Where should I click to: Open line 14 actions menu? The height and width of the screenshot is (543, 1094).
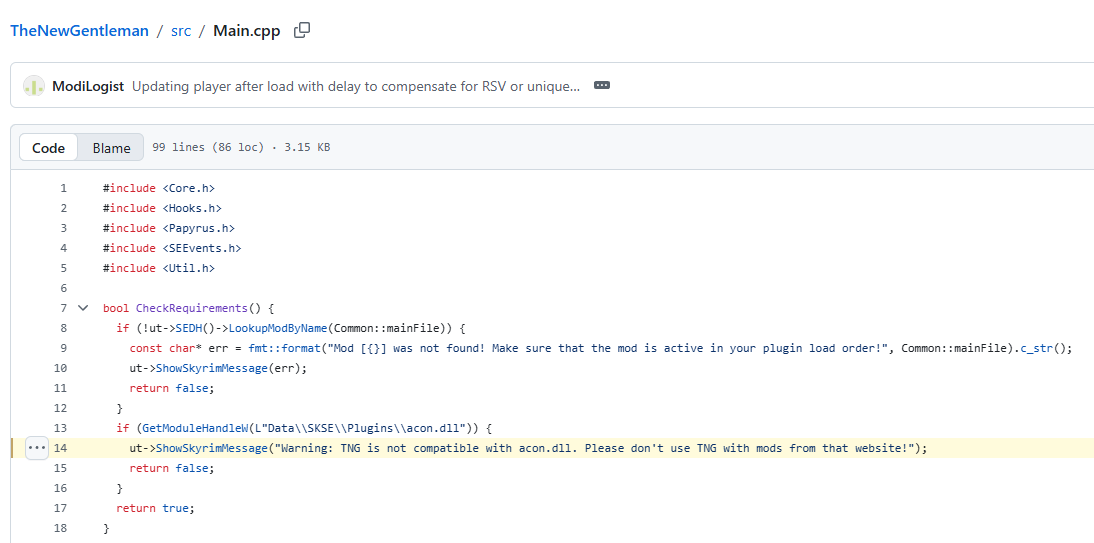pos(36,448)
